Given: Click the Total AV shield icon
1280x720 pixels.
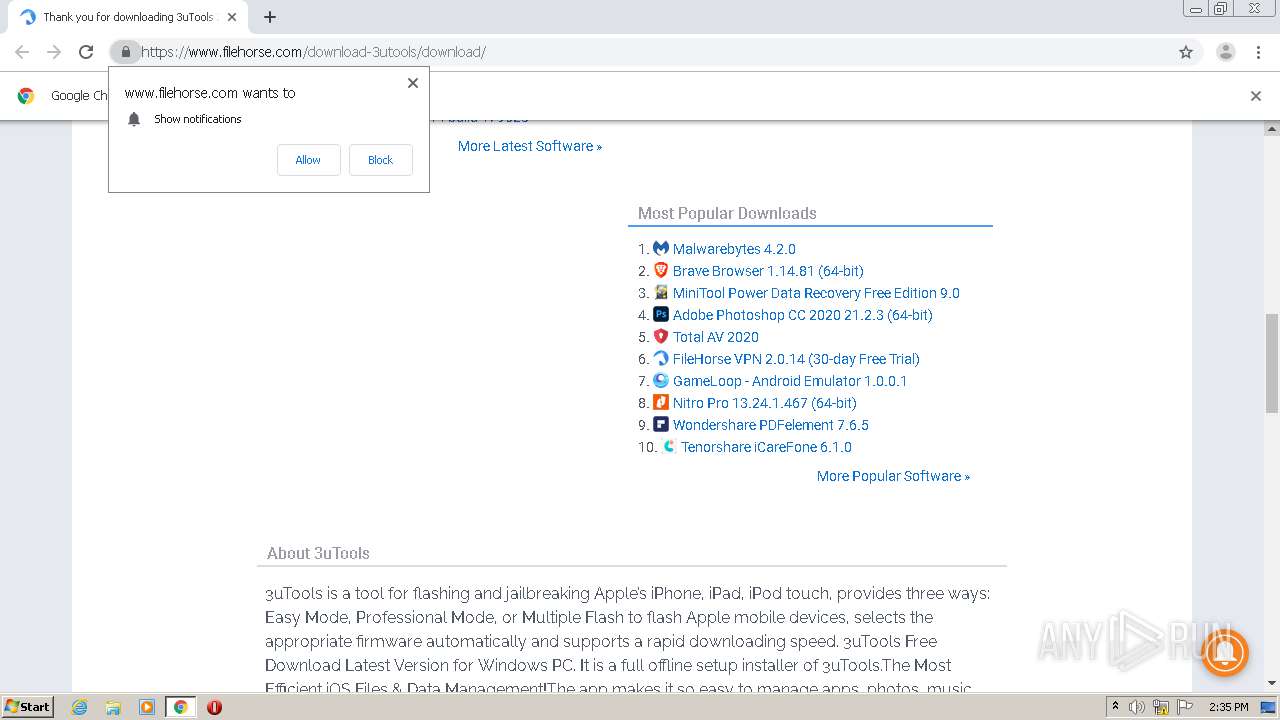Looking at the screenshot, I should 661,336.
